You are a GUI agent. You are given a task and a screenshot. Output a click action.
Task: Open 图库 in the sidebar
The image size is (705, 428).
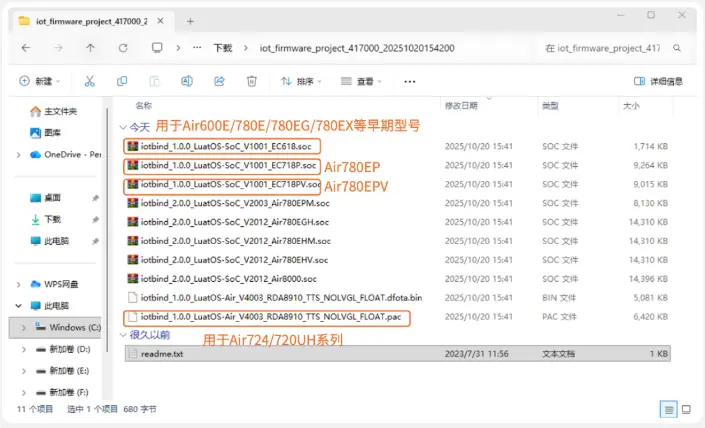tap(45, 133)
